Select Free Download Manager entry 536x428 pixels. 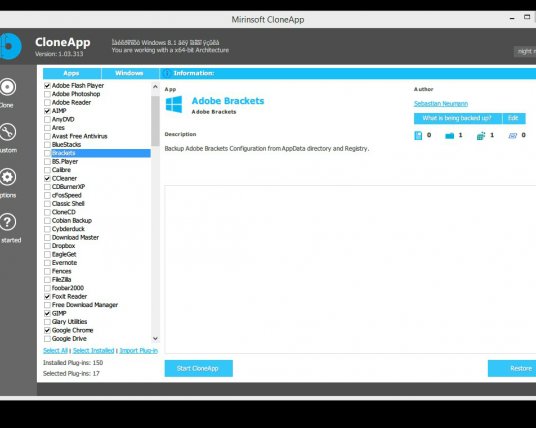tap(85, 305)
